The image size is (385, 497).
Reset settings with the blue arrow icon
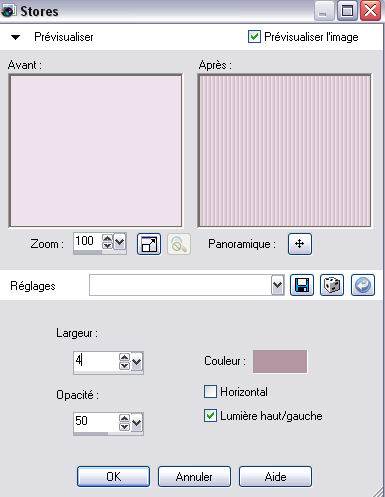(363, 285)
